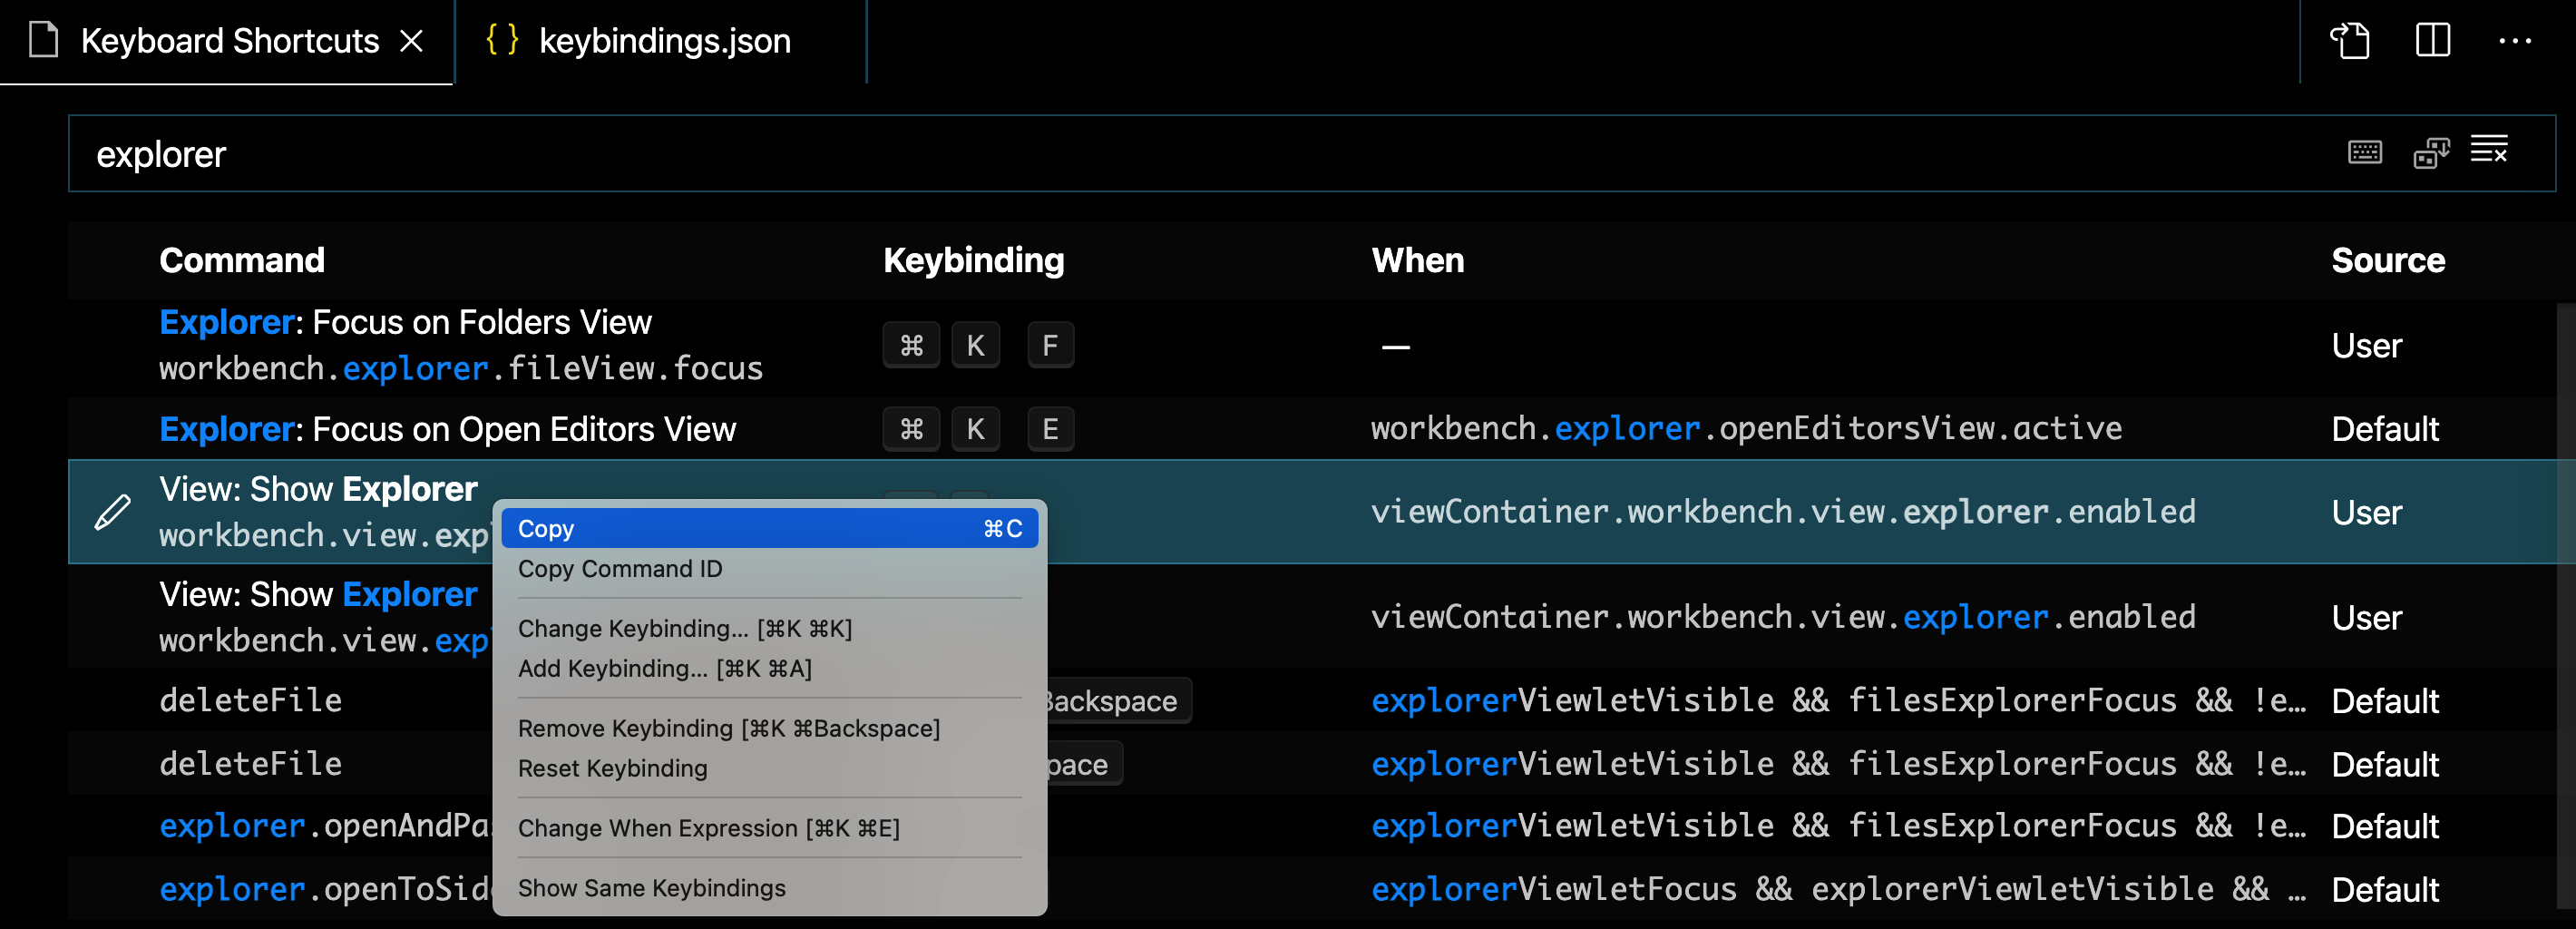The width and height of the screenshot is (2576, 929).
Task: Open Keyboard Shortcuts JSON file icon
Action: click(2350, 41)
